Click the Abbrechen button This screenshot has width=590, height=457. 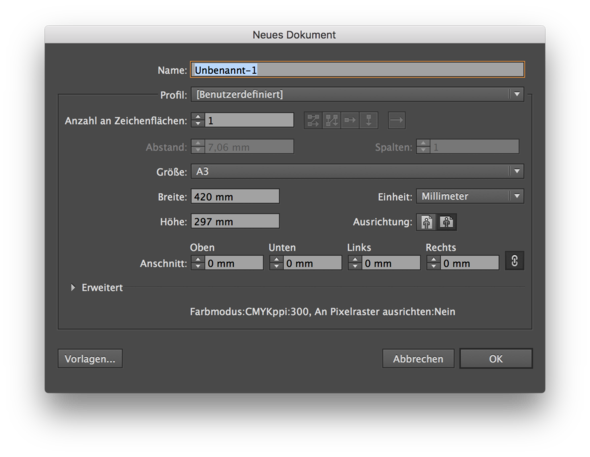point(418,359)
